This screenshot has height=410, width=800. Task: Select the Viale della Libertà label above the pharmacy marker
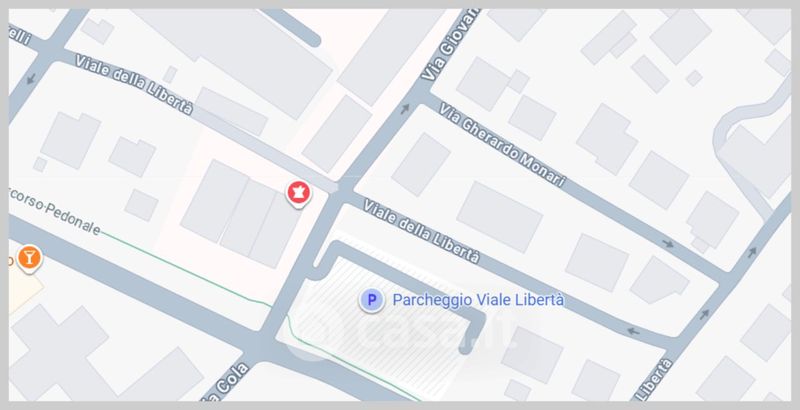point(134,84)
